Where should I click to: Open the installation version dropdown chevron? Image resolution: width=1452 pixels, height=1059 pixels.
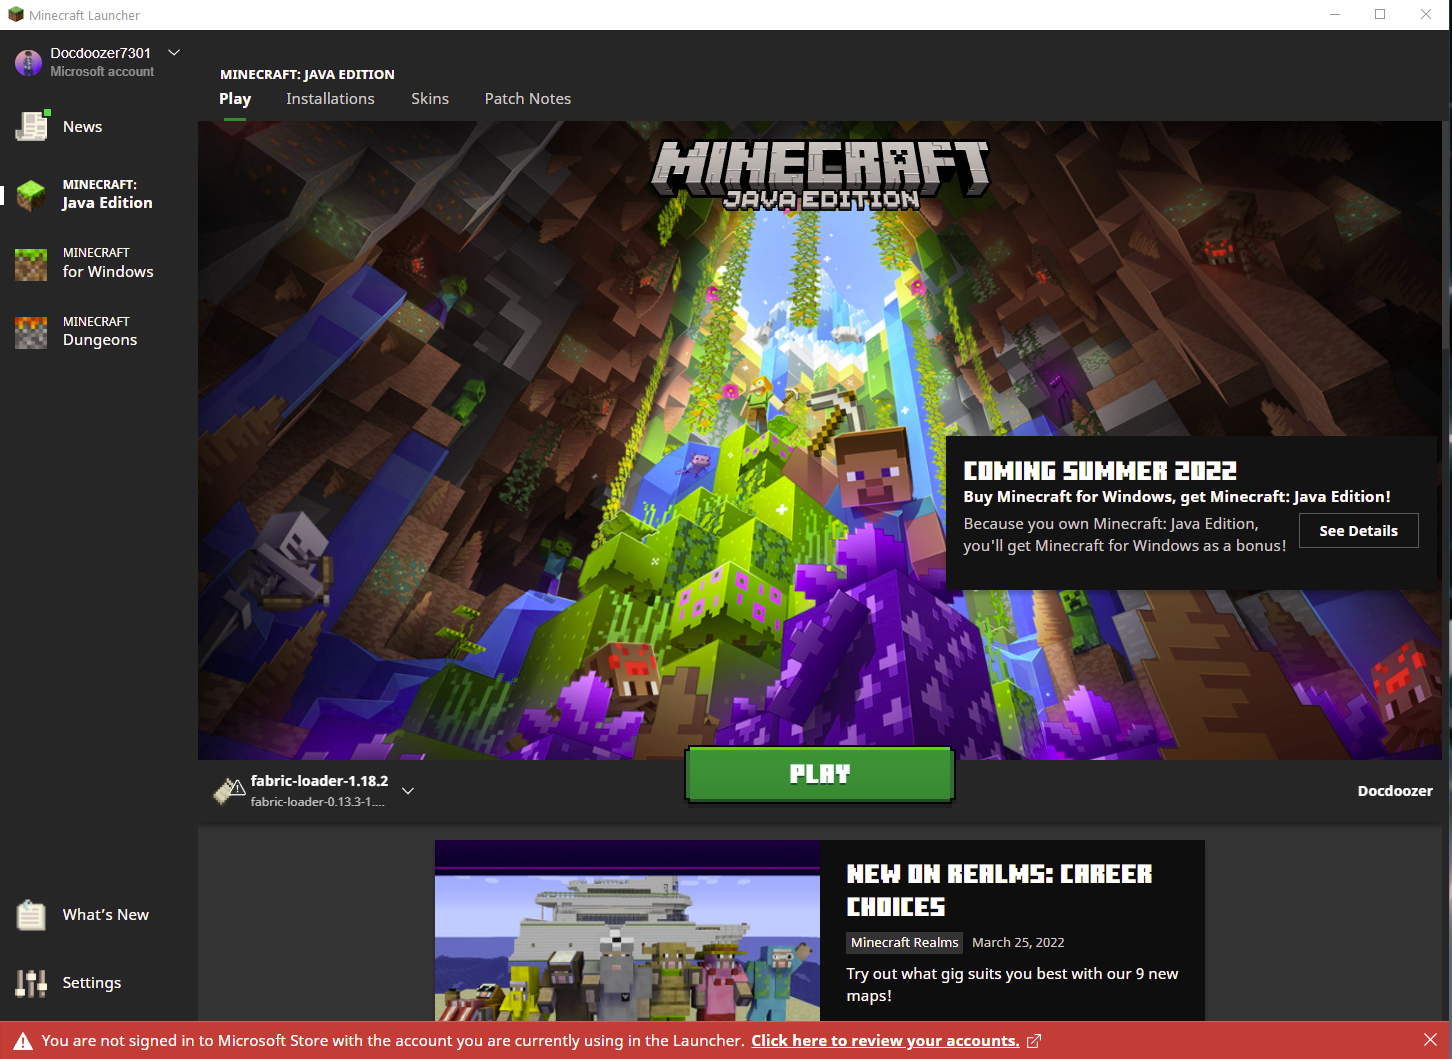[x=408, y=791]
